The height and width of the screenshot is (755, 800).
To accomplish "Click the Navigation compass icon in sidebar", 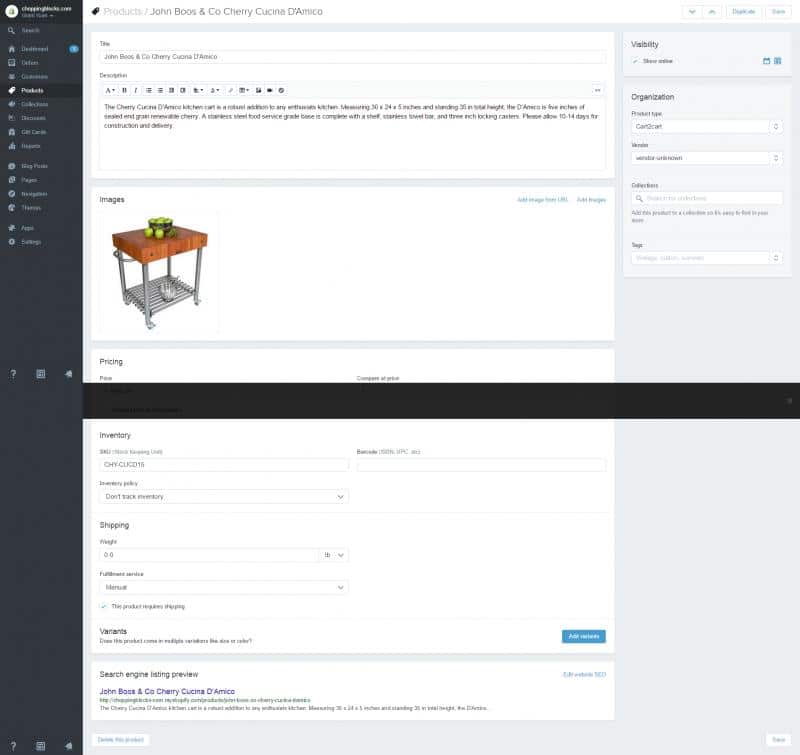I will point(12,194).
